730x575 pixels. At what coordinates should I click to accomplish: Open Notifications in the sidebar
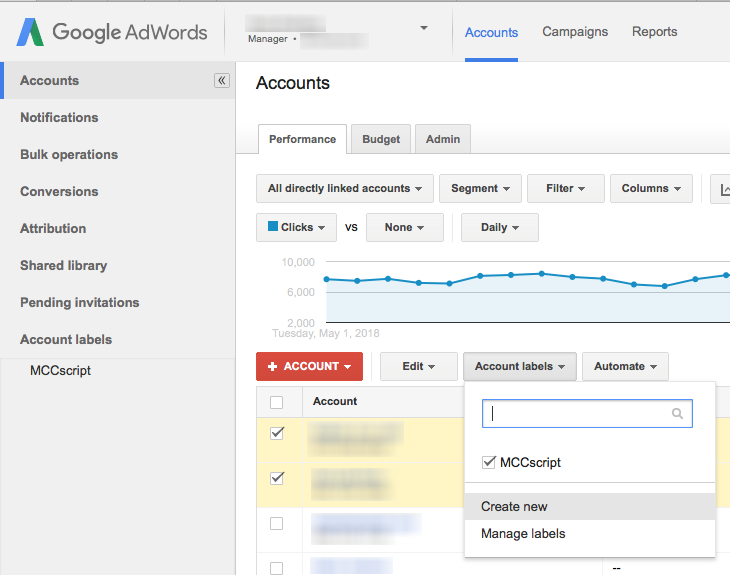click(59, 117)
